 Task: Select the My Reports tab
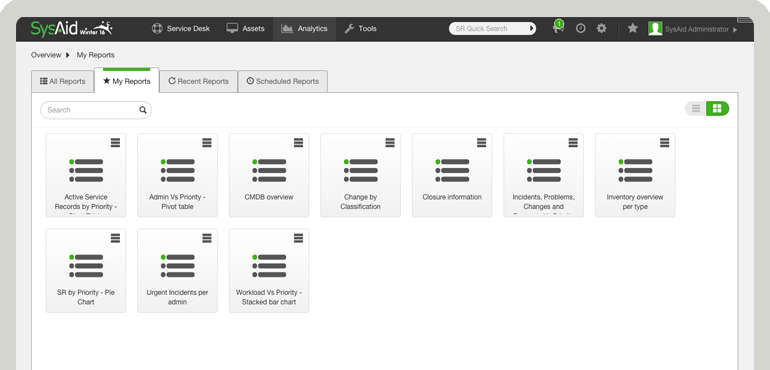click(x=127, y=81)
